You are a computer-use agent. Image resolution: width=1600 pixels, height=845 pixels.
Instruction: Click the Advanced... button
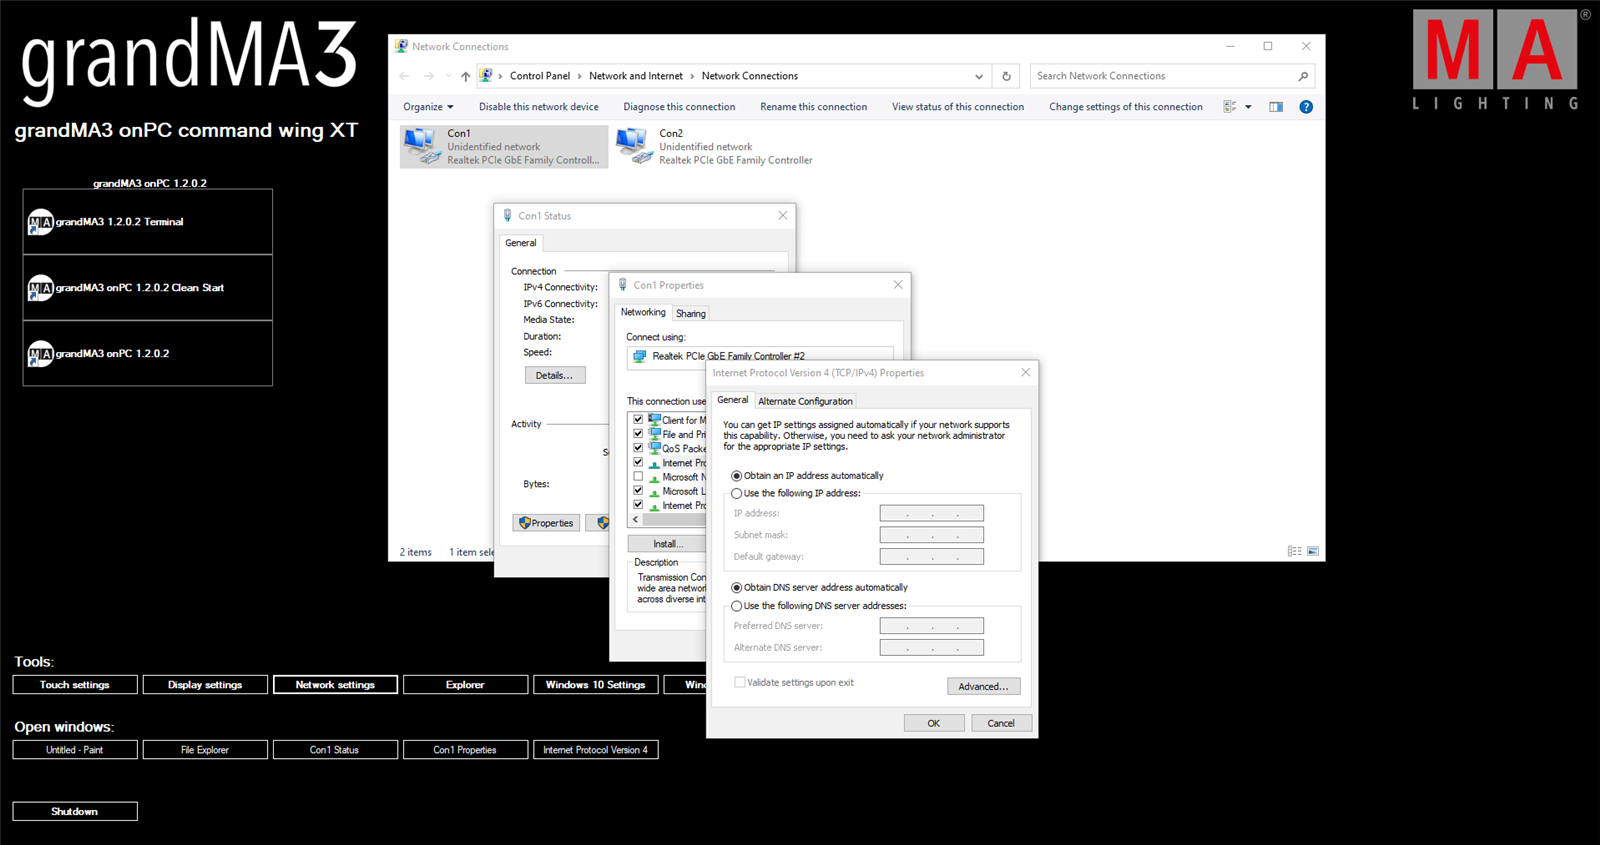983,686
